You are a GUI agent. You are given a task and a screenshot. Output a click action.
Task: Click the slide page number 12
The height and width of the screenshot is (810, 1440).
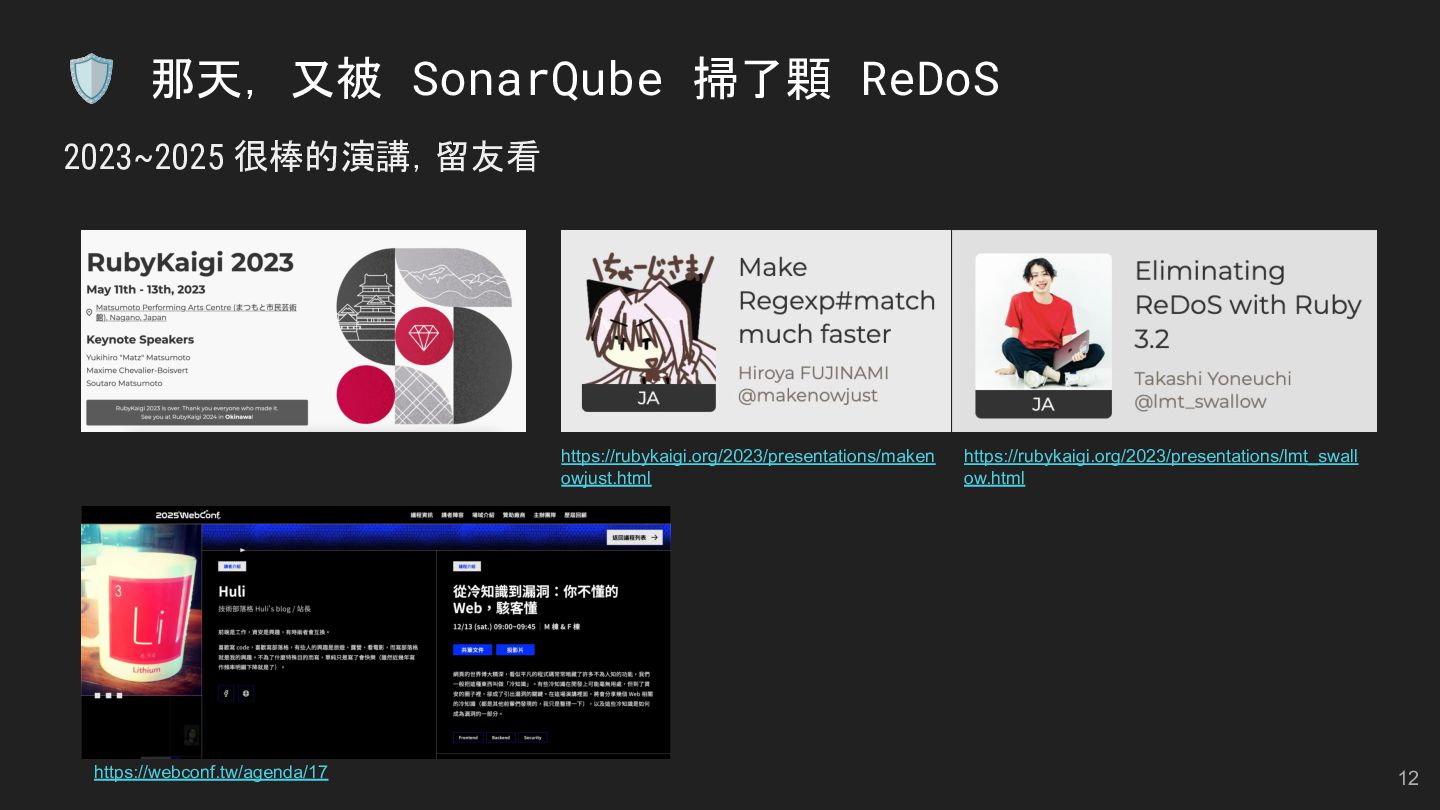(1408, 778)
